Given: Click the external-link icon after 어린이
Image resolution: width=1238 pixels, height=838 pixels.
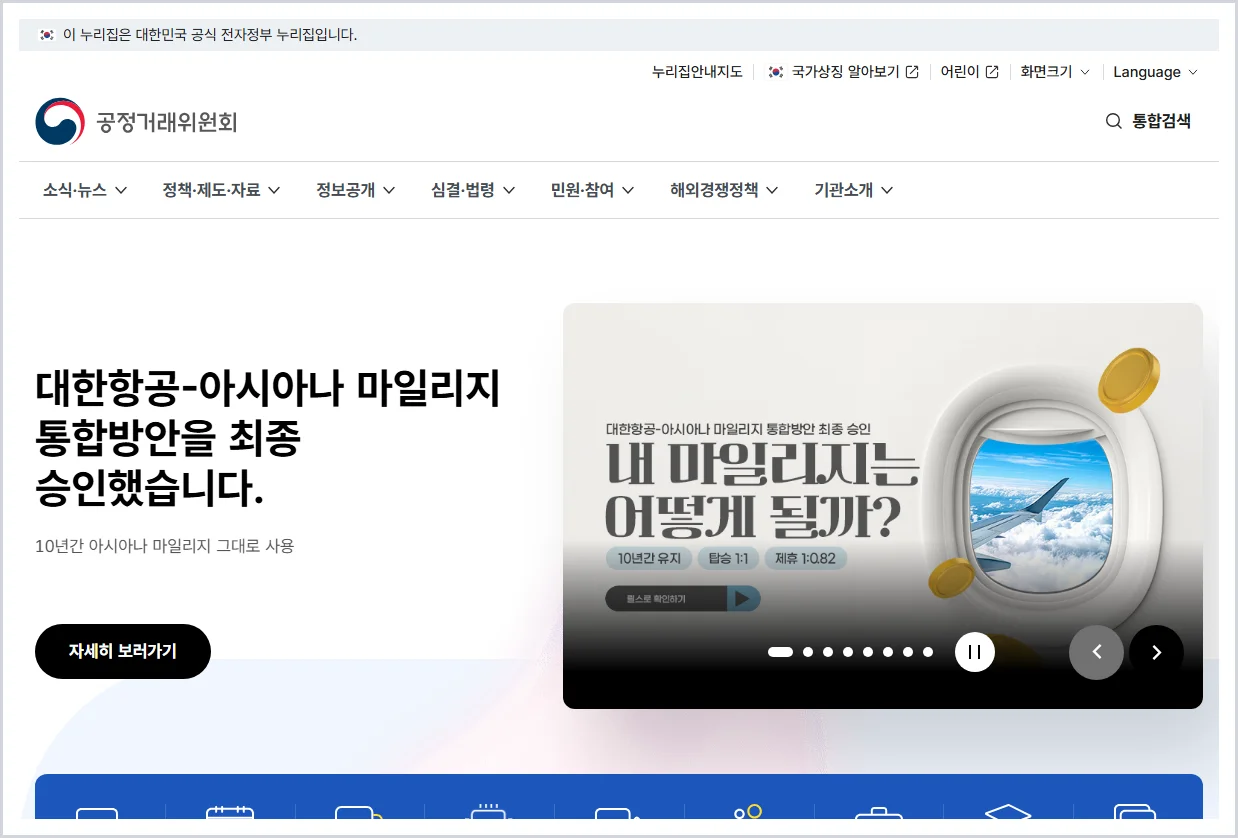Looking at the screenshot, I should pos(992,72).
